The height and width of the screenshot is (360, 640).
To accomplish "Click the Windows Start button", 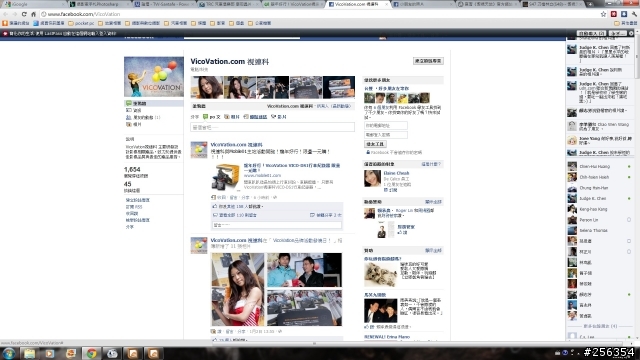I will click(x=9, y=353).
